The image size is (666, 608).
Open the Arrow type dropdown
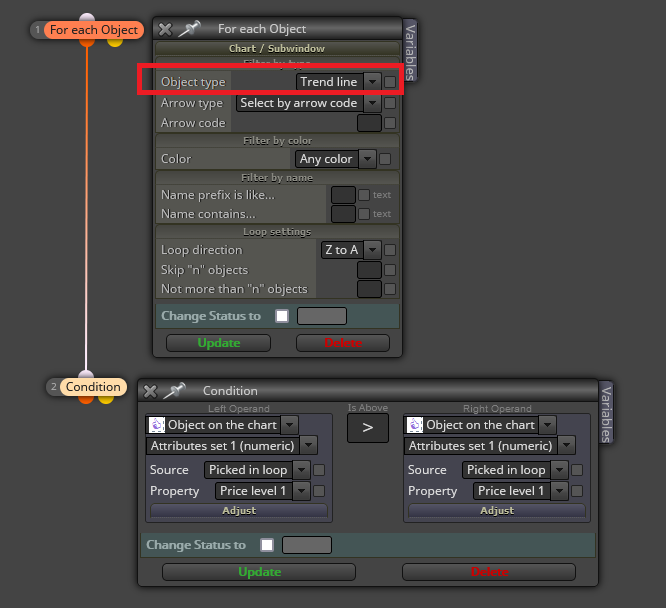[308, 103]
